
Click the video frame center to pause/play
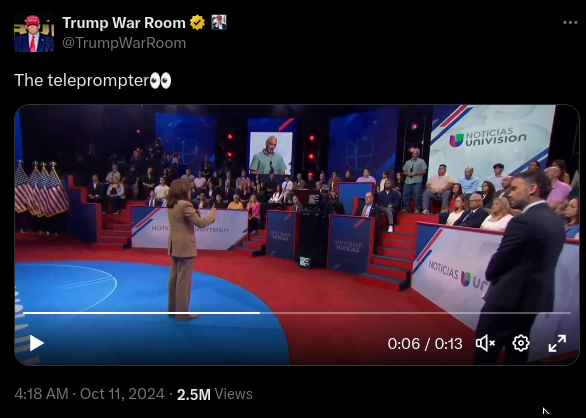(x=297, y=234)
